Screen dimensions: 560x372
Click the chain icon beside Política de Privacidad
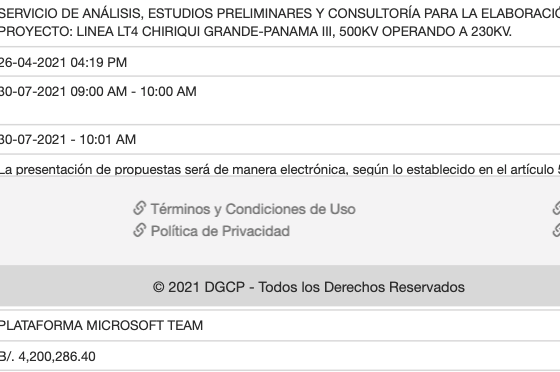(x=140, y=230)
